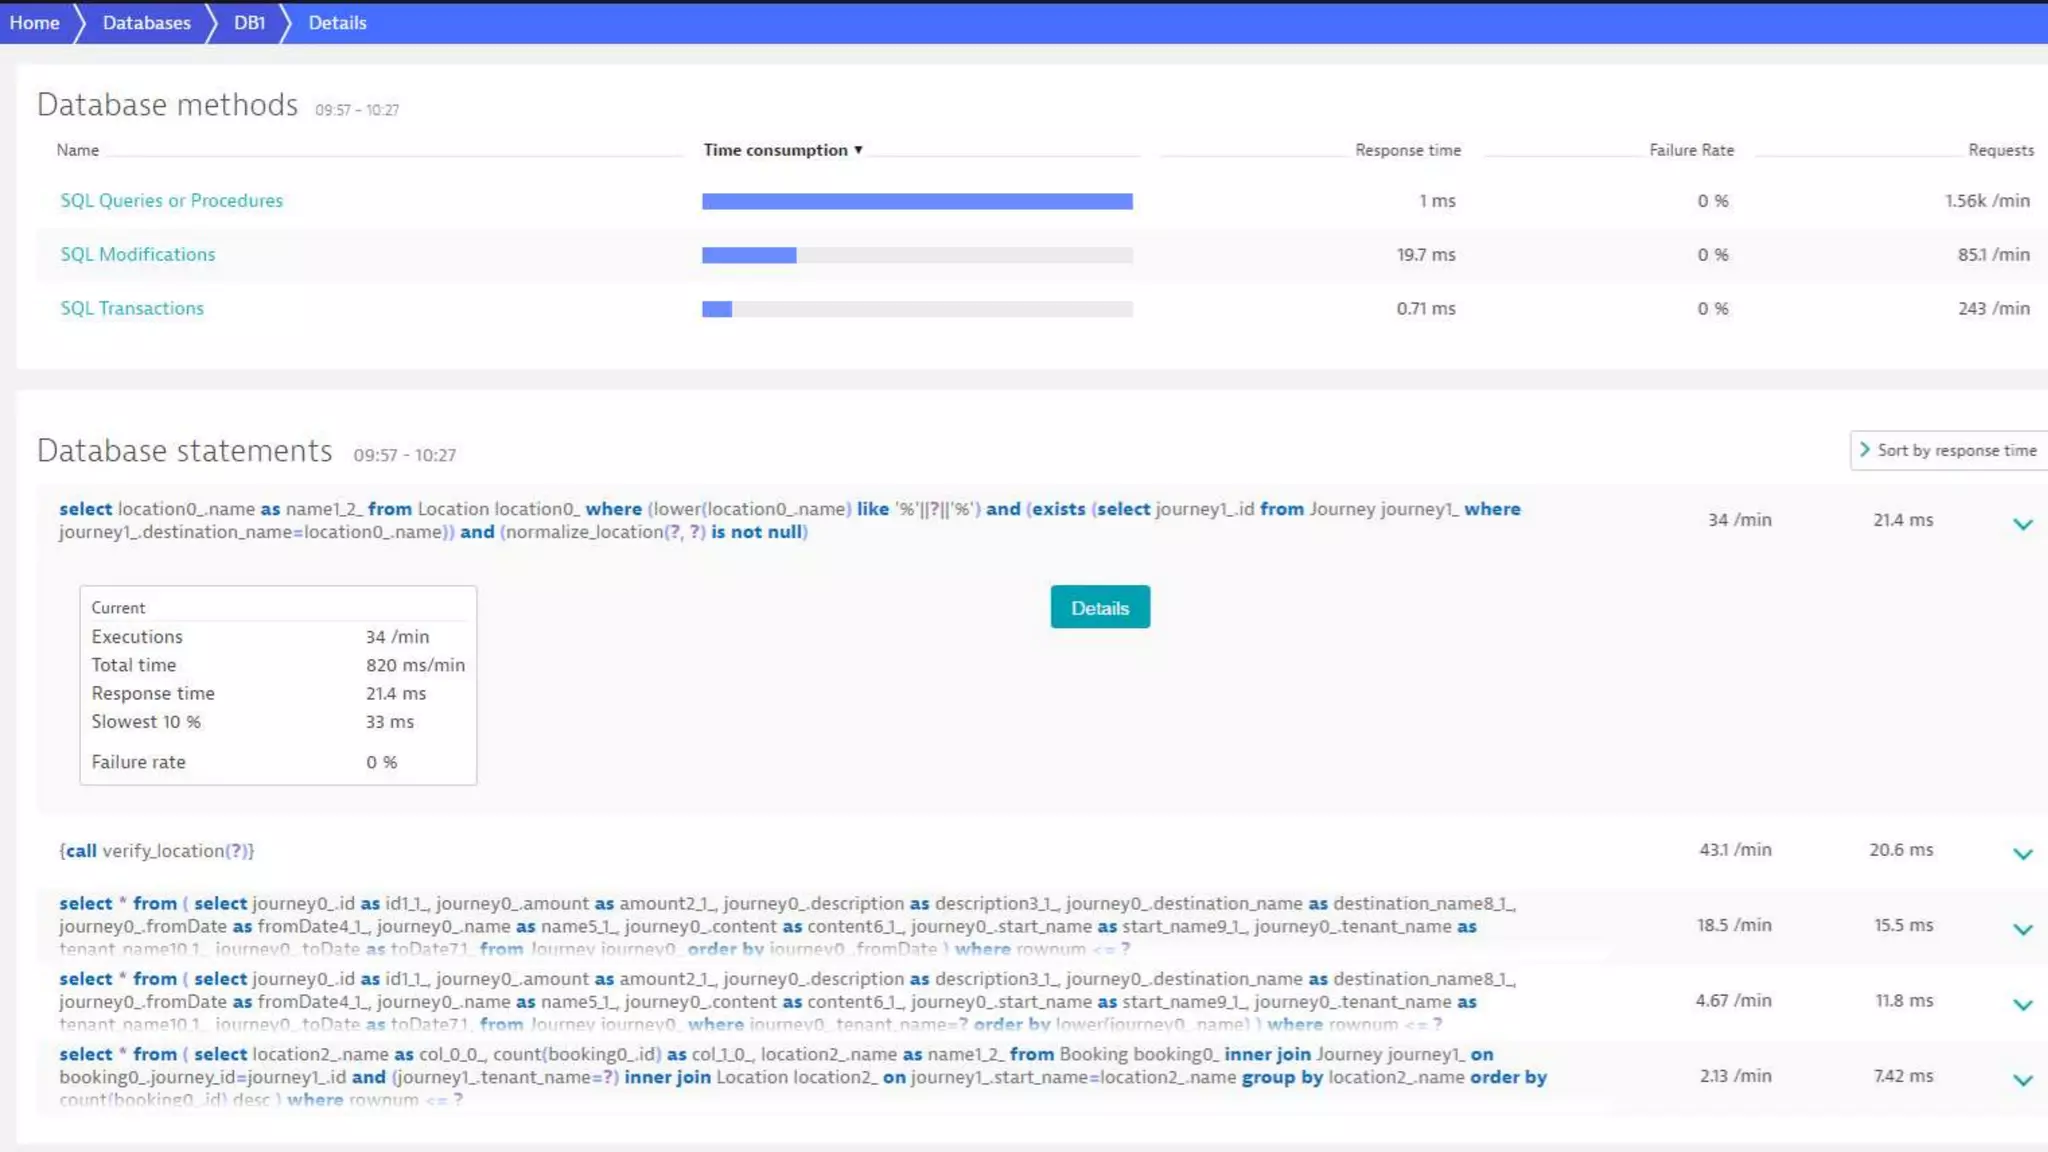This screenshot has width=2048, height=1152.
Task: Click SQL Modifications time consumption bar
Action: pyautogui.click(x=748, y=255)
